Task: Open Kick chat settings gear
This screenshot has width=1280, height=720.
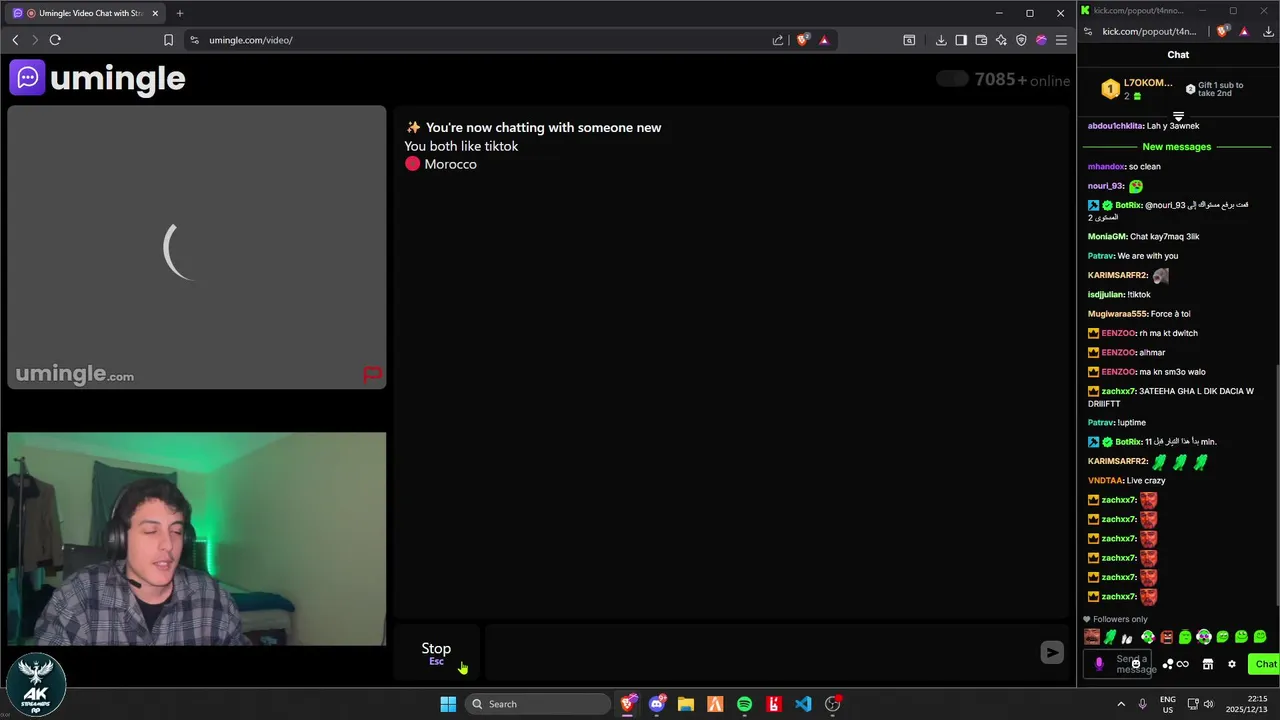Action: point(1232,664)
